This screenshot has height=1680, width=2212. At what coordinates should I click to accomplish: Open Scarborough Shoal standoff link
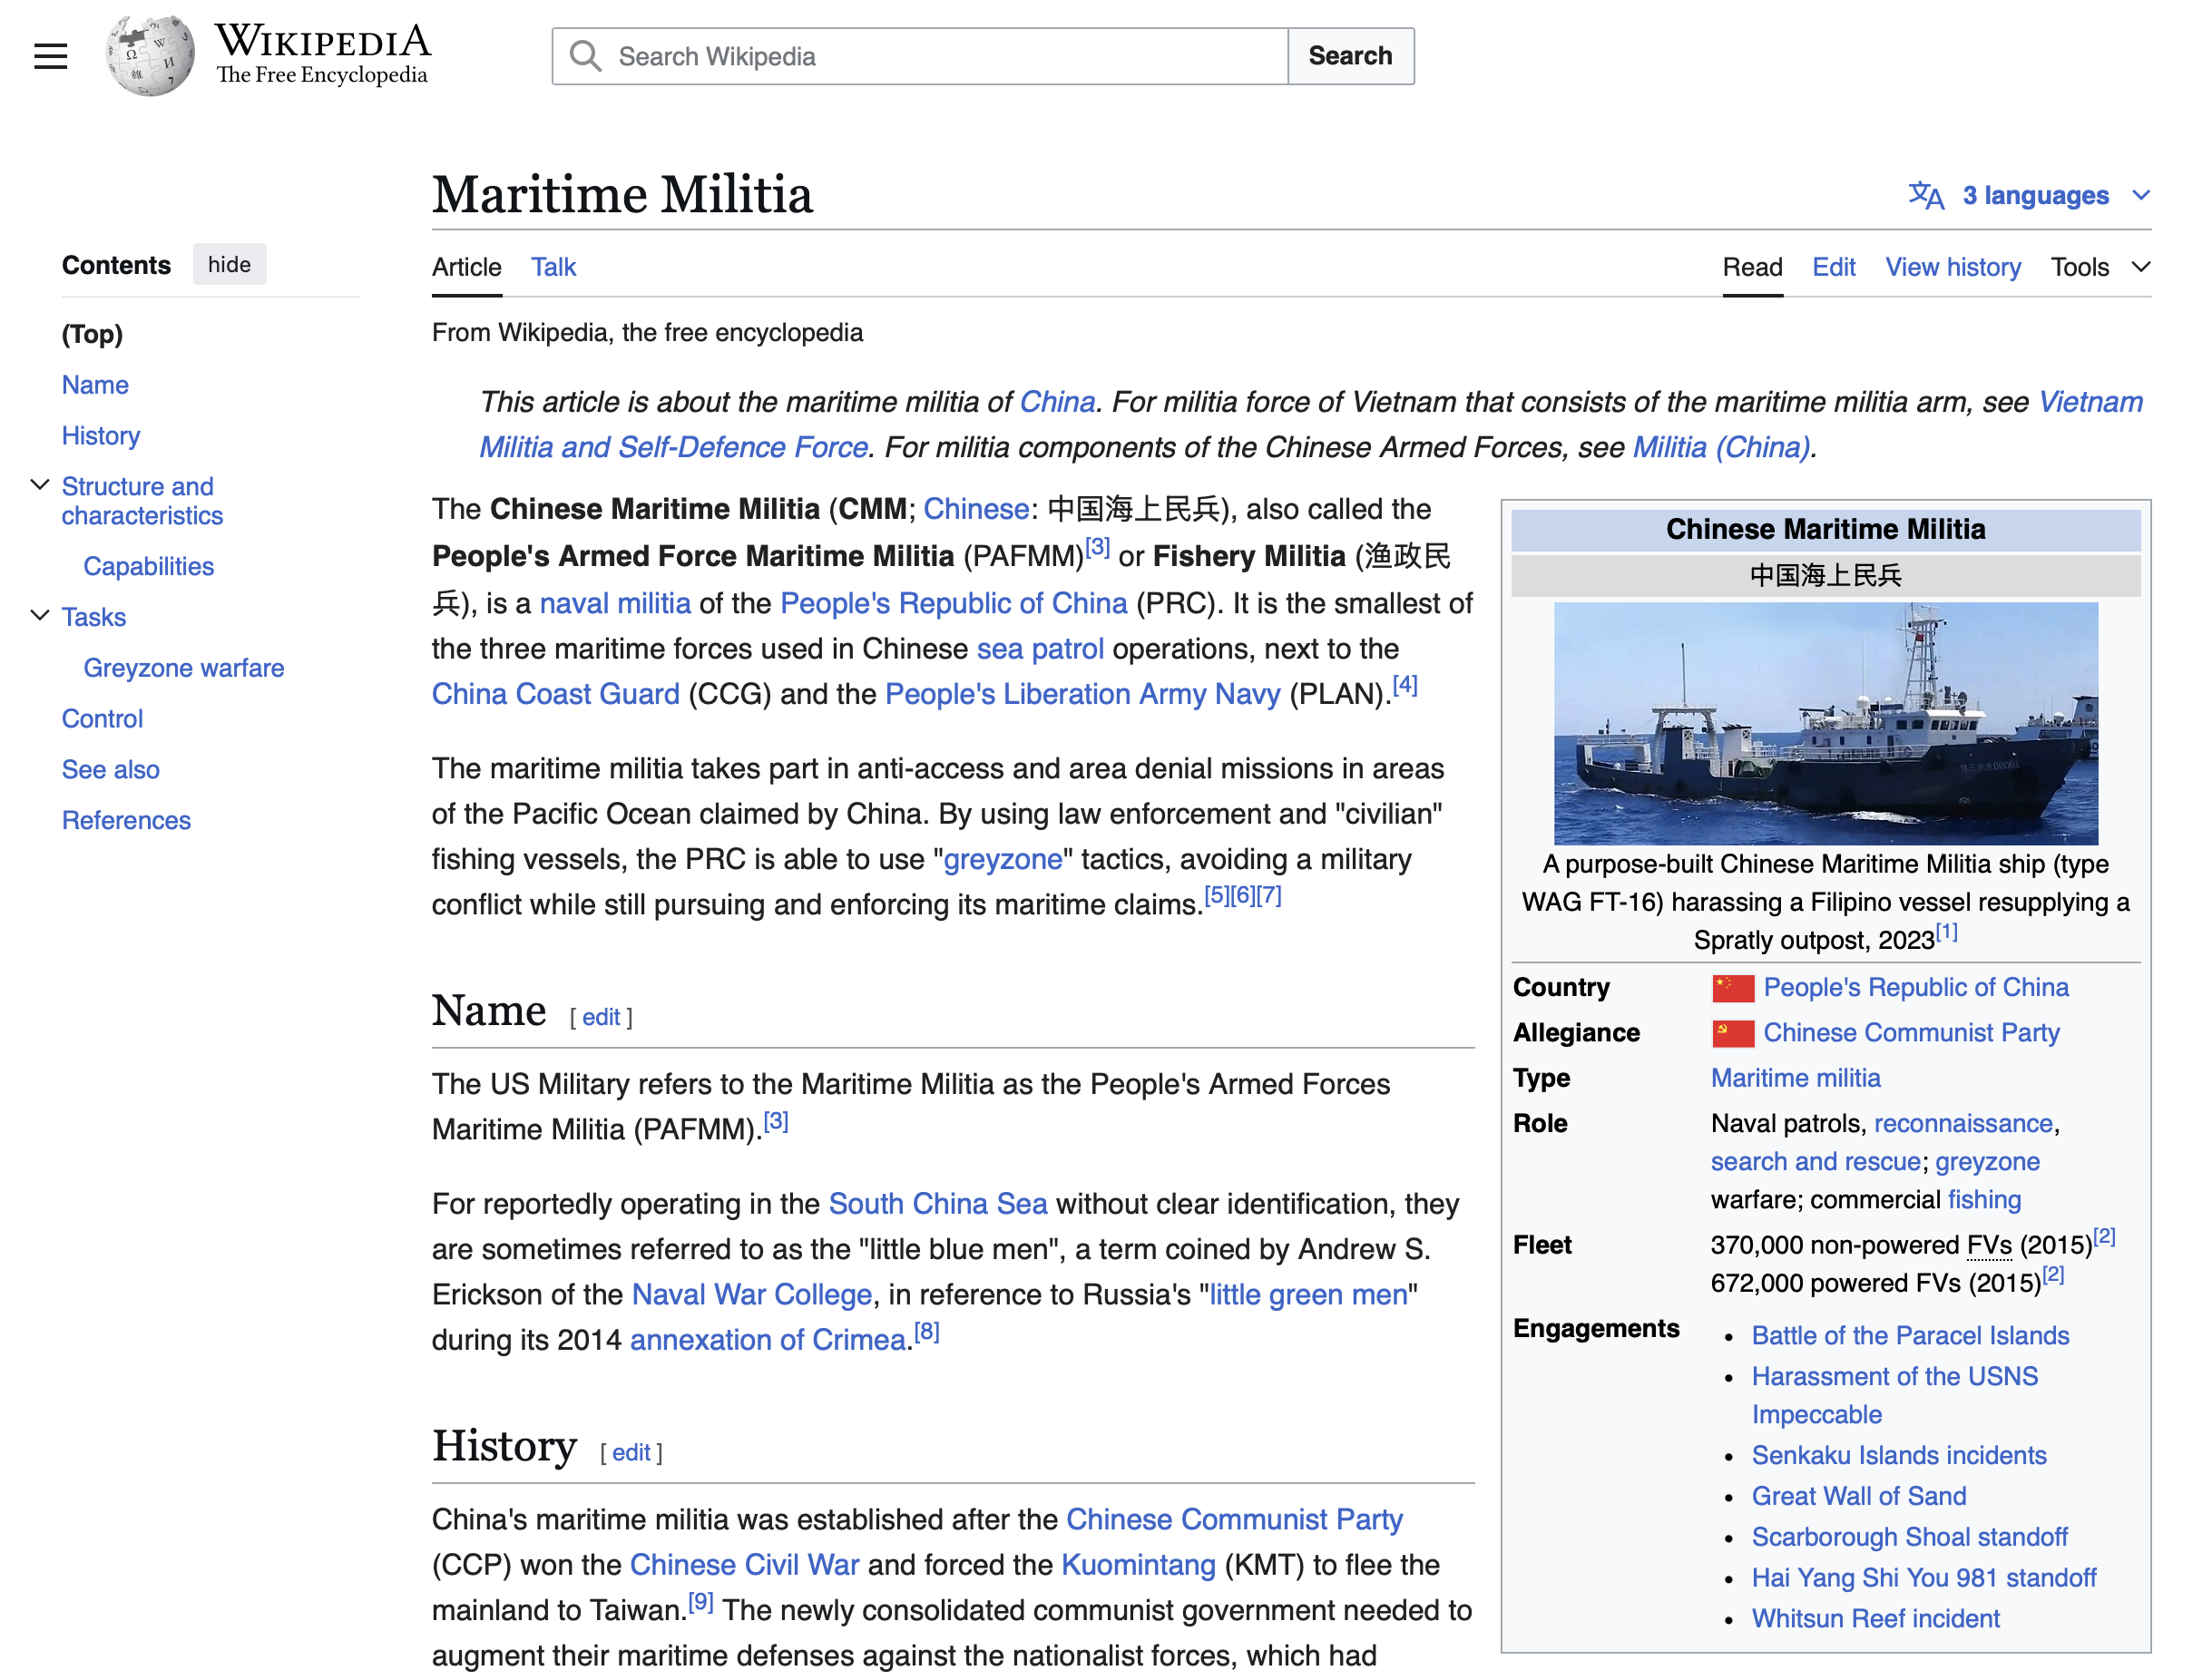click(x=1909, y=1537)
